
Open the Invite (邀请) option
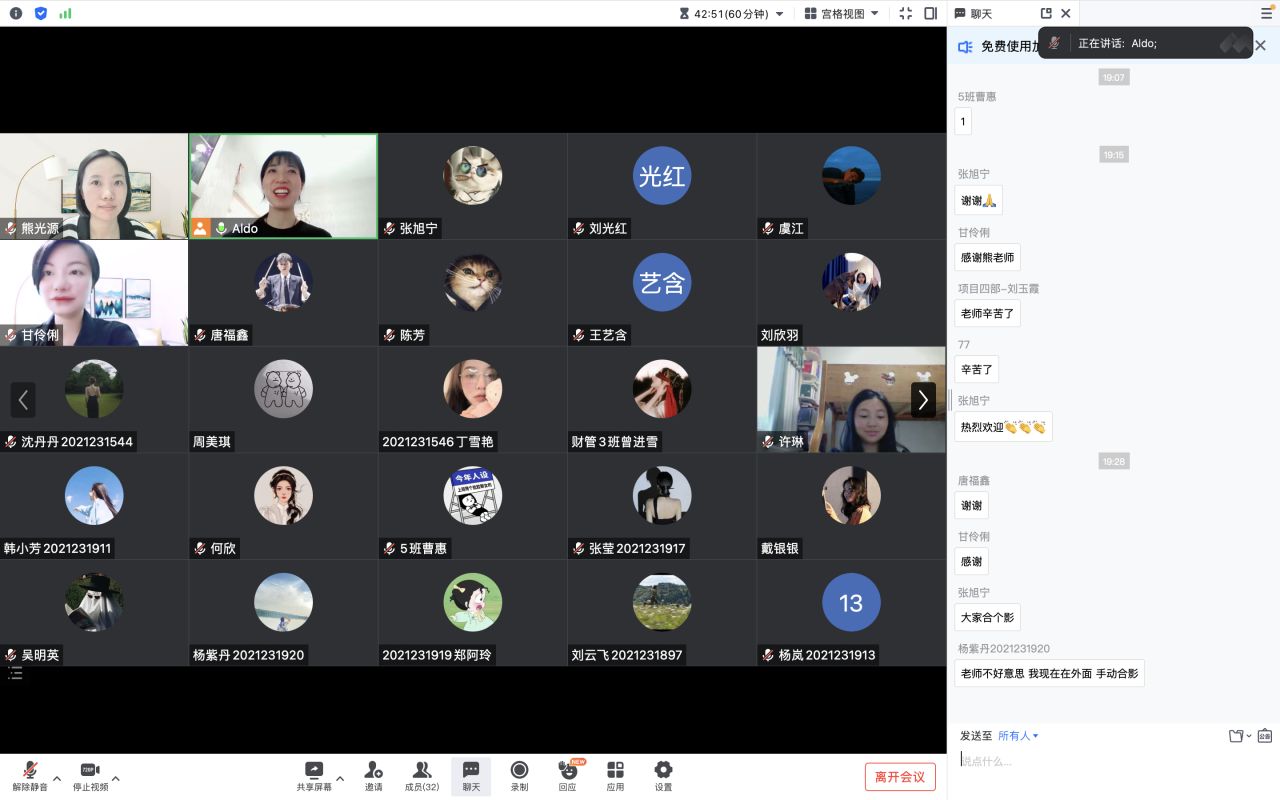click(x=373, y=775)
